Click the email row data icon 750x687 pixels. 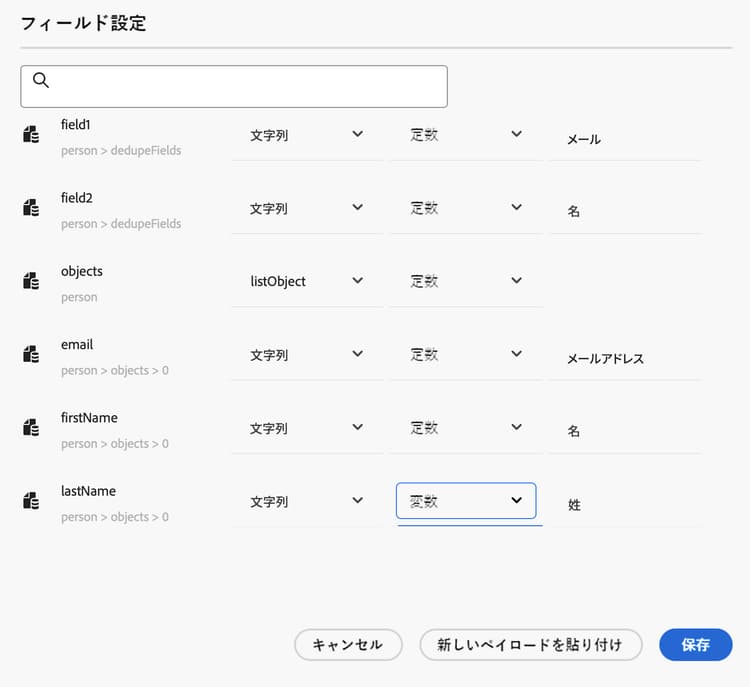coord(31,354)
